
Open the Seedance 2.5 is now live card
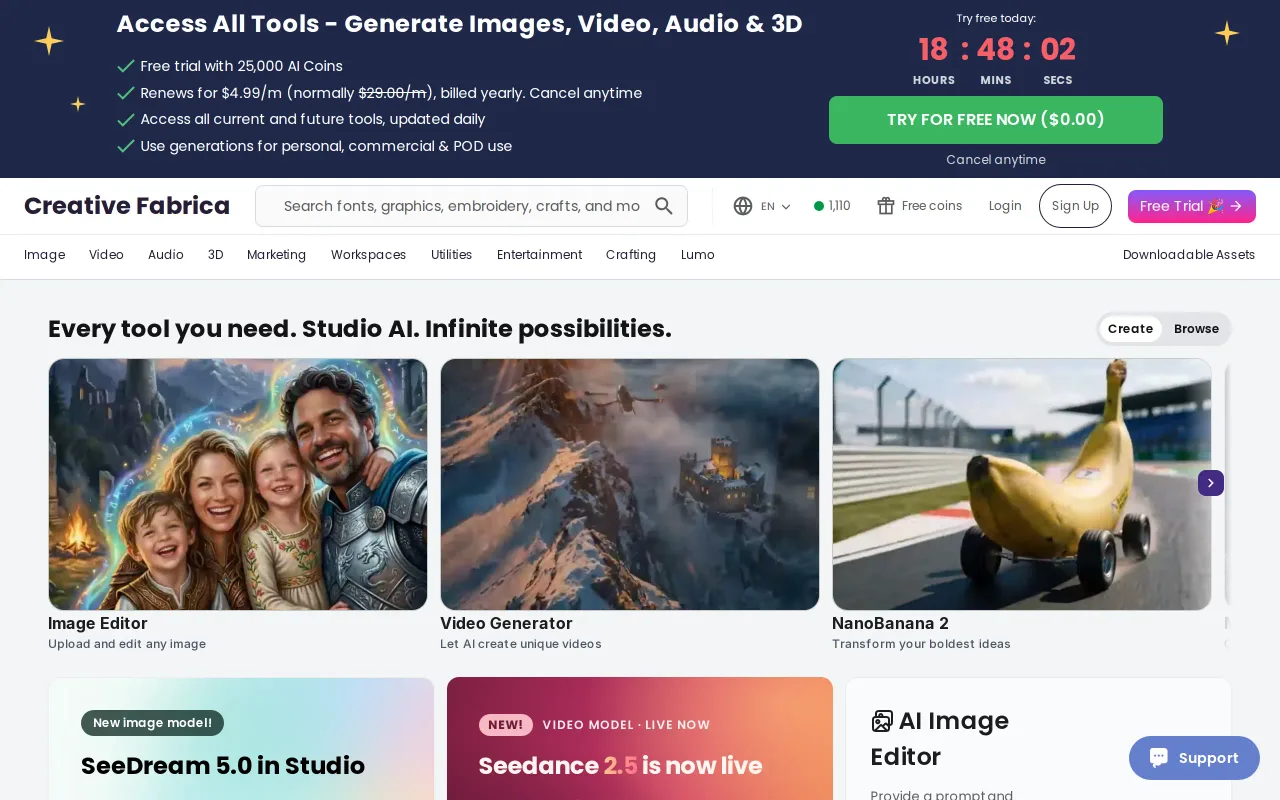pyautogui.click(x=640, y=739)
